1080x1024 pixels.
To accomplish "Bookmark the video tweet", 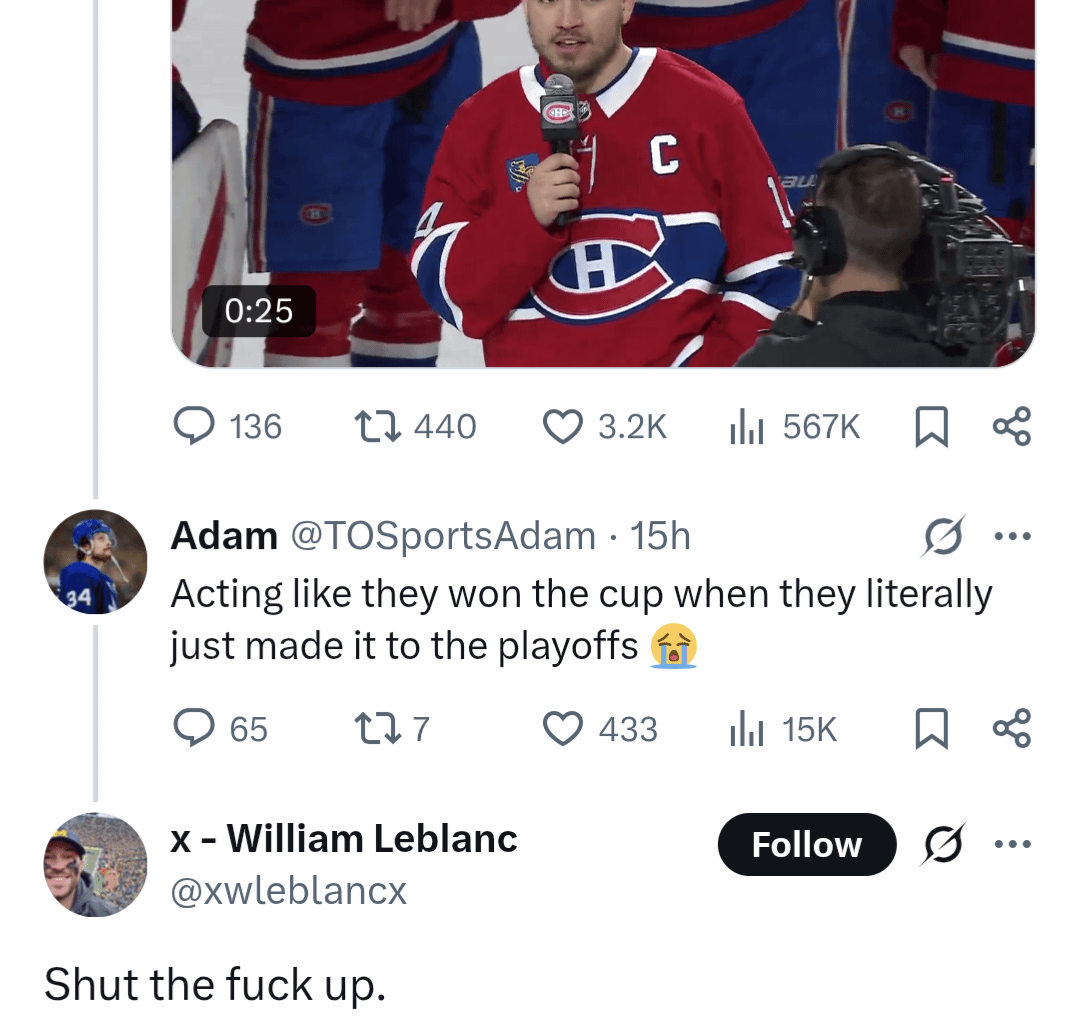I will click(931, 425).
